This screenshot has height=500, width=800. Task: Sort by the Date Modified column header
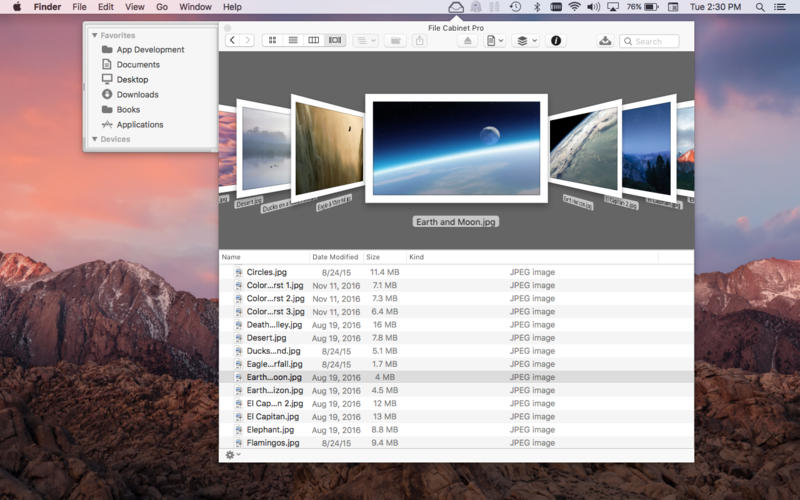coord(336,257)
